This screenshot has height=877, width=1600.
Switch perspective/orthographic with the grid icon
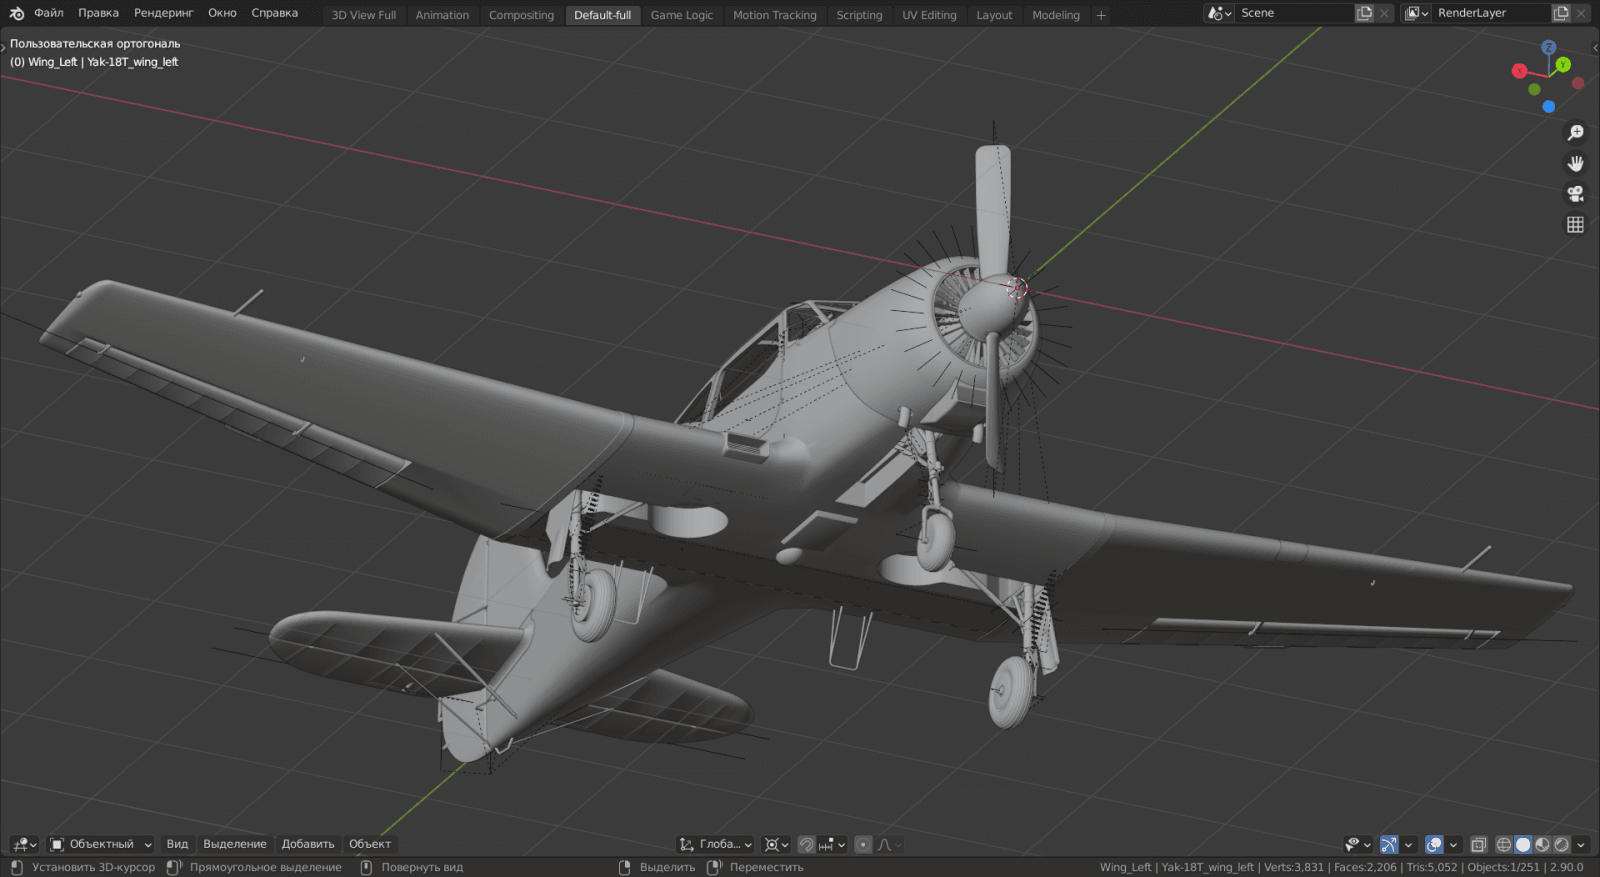point(1575,225)
